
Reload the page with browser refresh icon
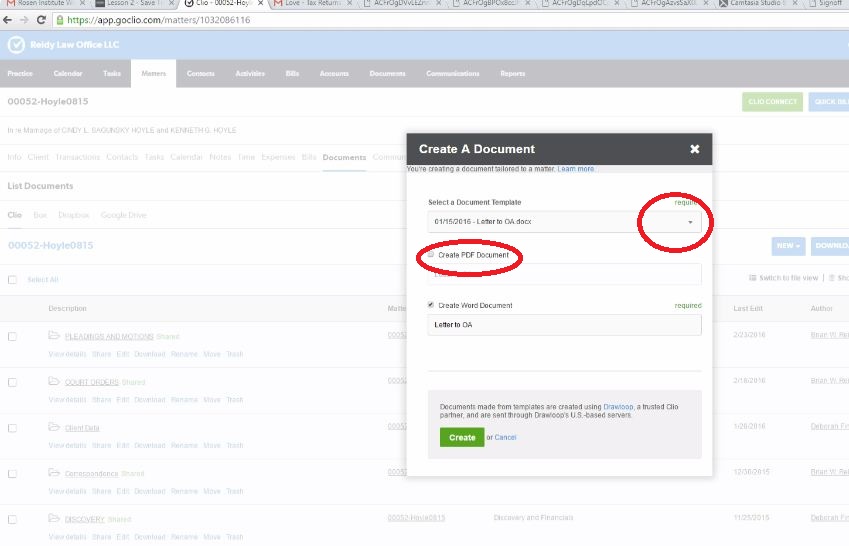click(x=41, y=20)
